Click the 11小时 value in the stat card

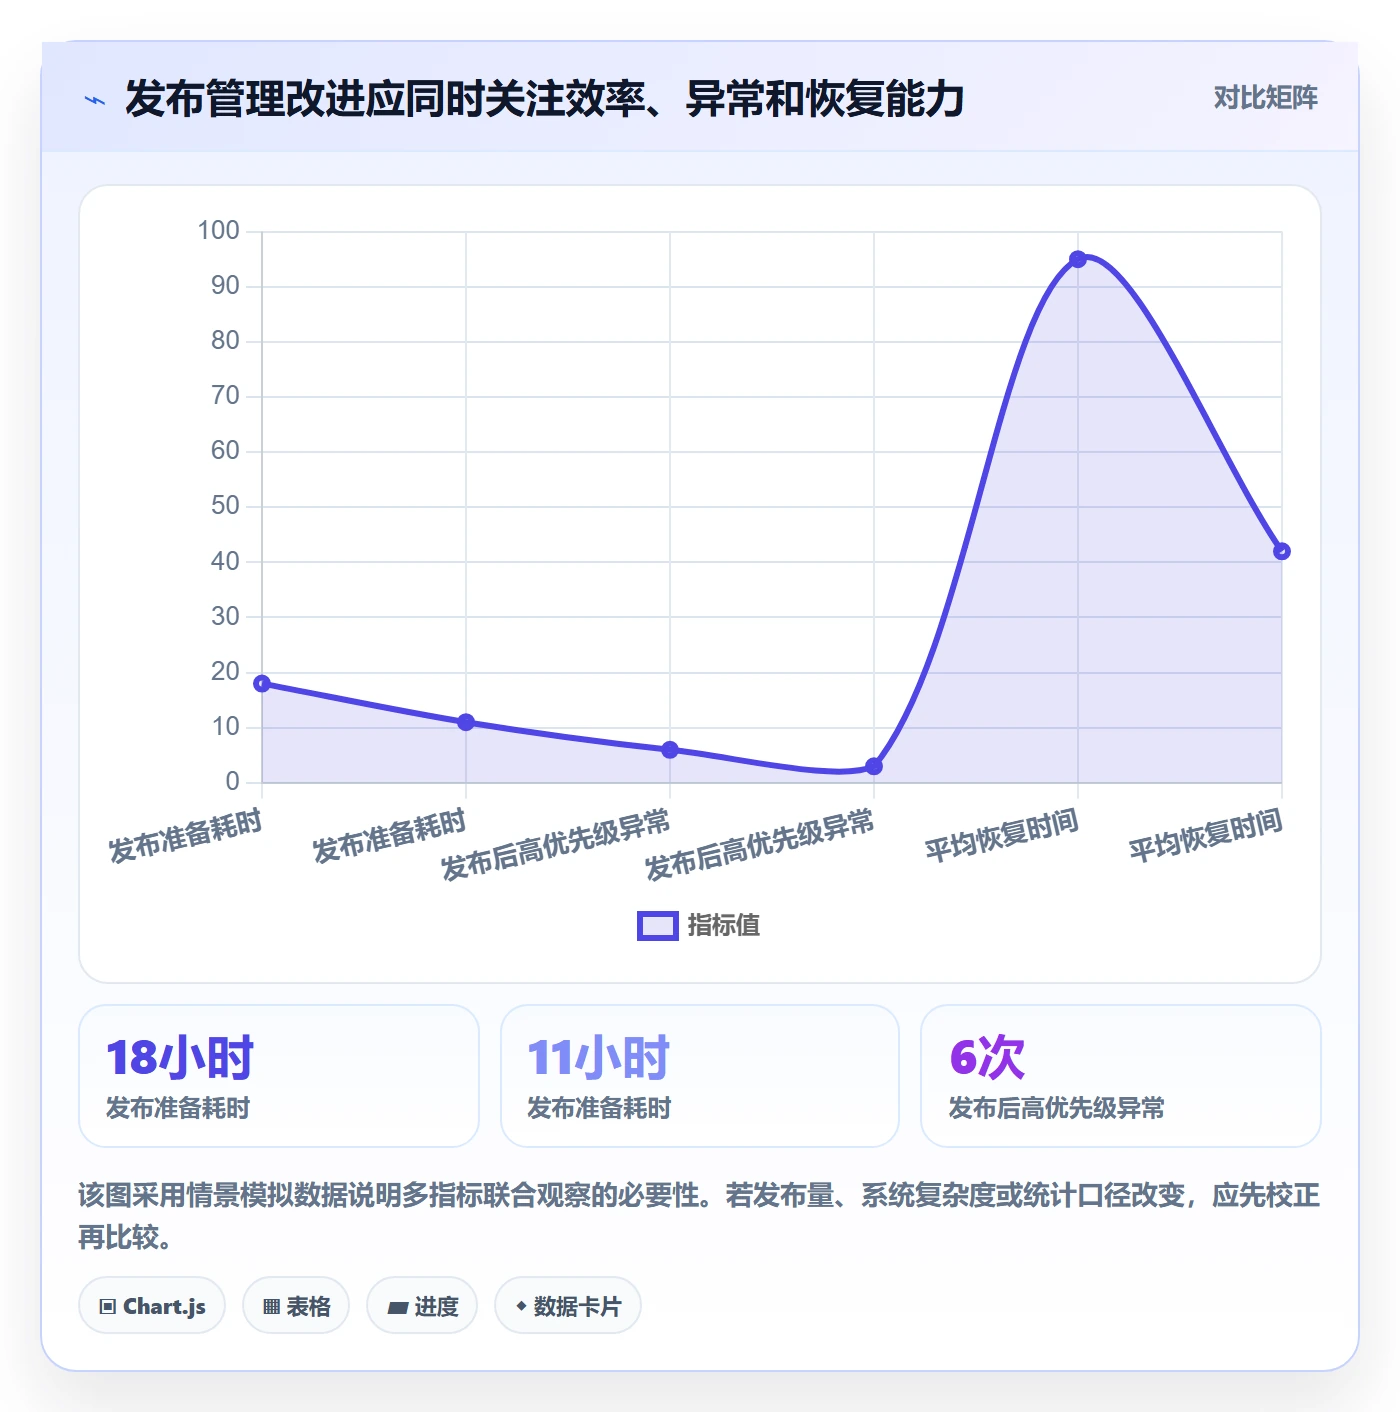point(599,1057)
